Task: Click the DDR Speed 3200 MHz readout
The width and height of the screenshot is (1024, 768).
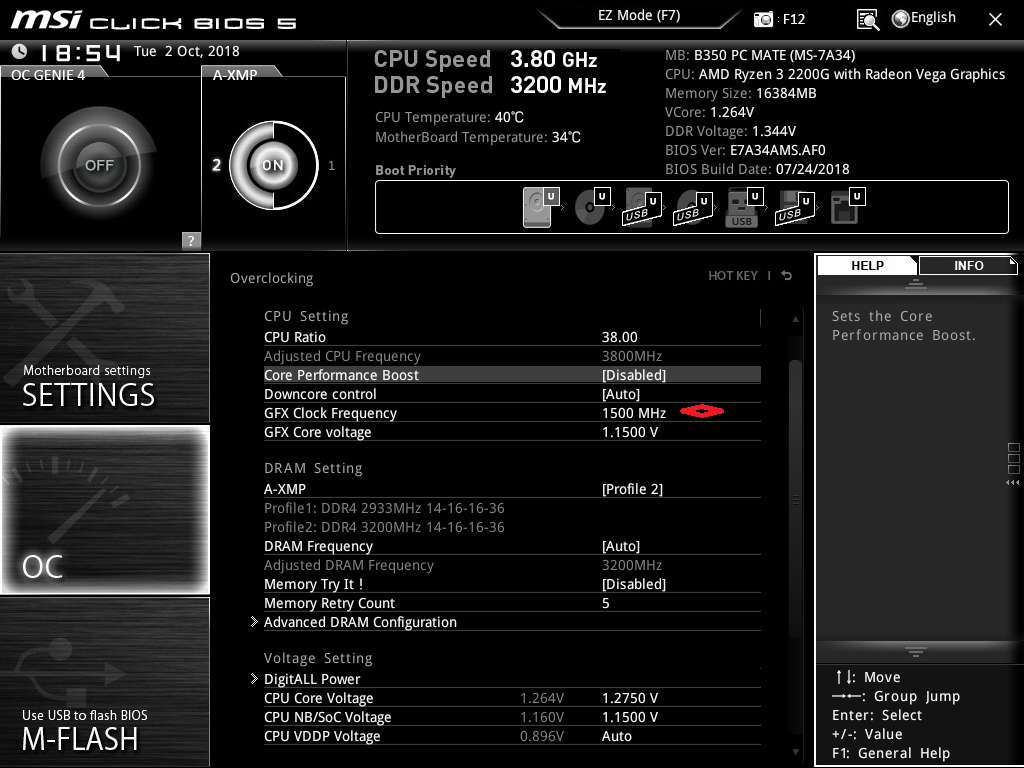Action: (x=490, y=85)
